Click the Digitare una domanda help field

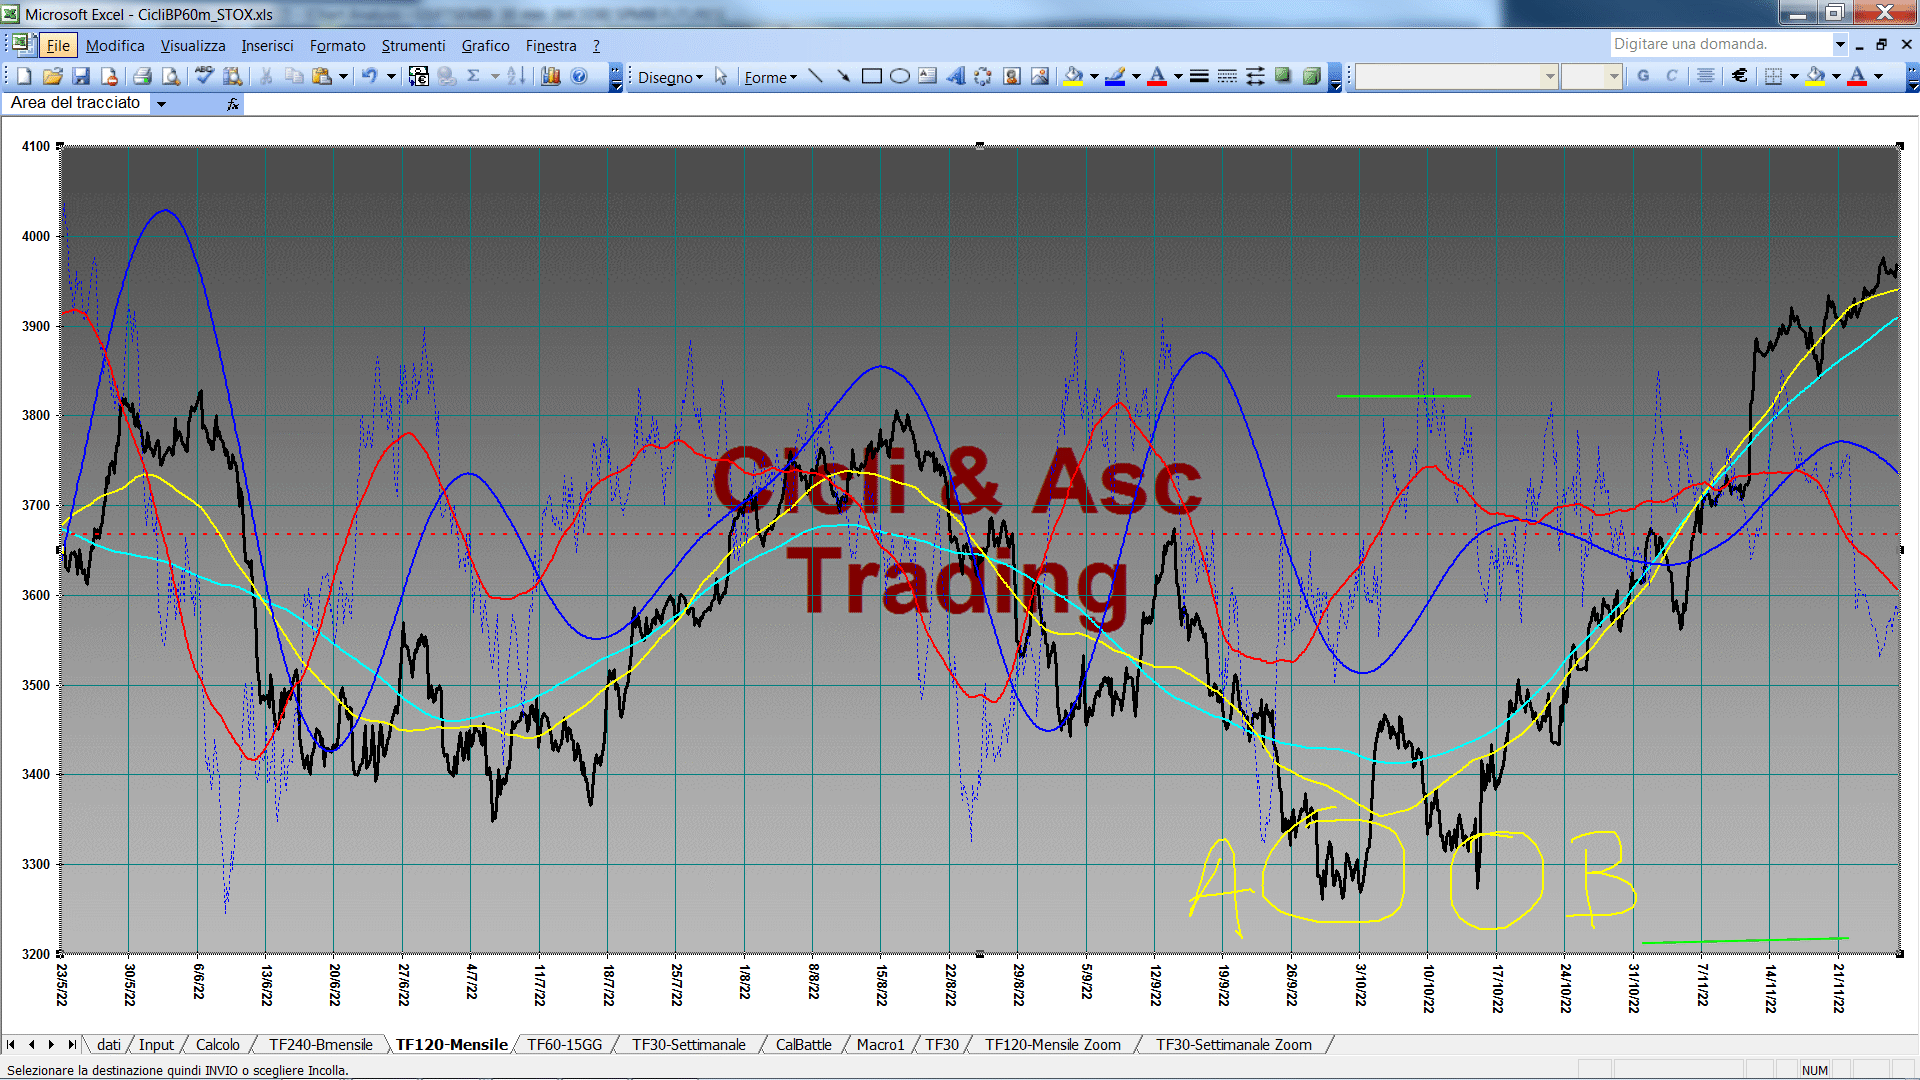coord(1720,44)
